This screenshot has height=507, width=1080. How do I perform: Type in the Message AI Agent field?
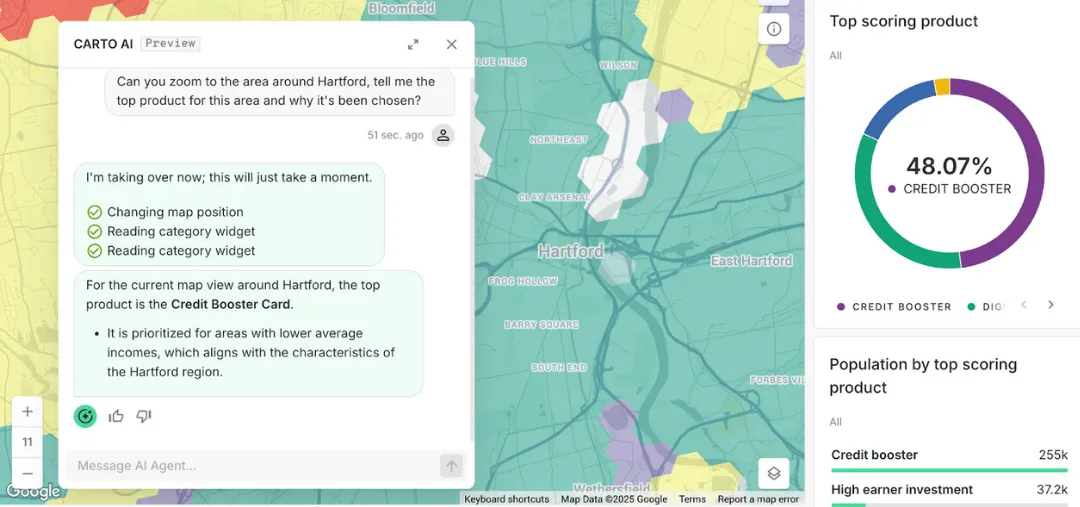click(x=250, y=466)
